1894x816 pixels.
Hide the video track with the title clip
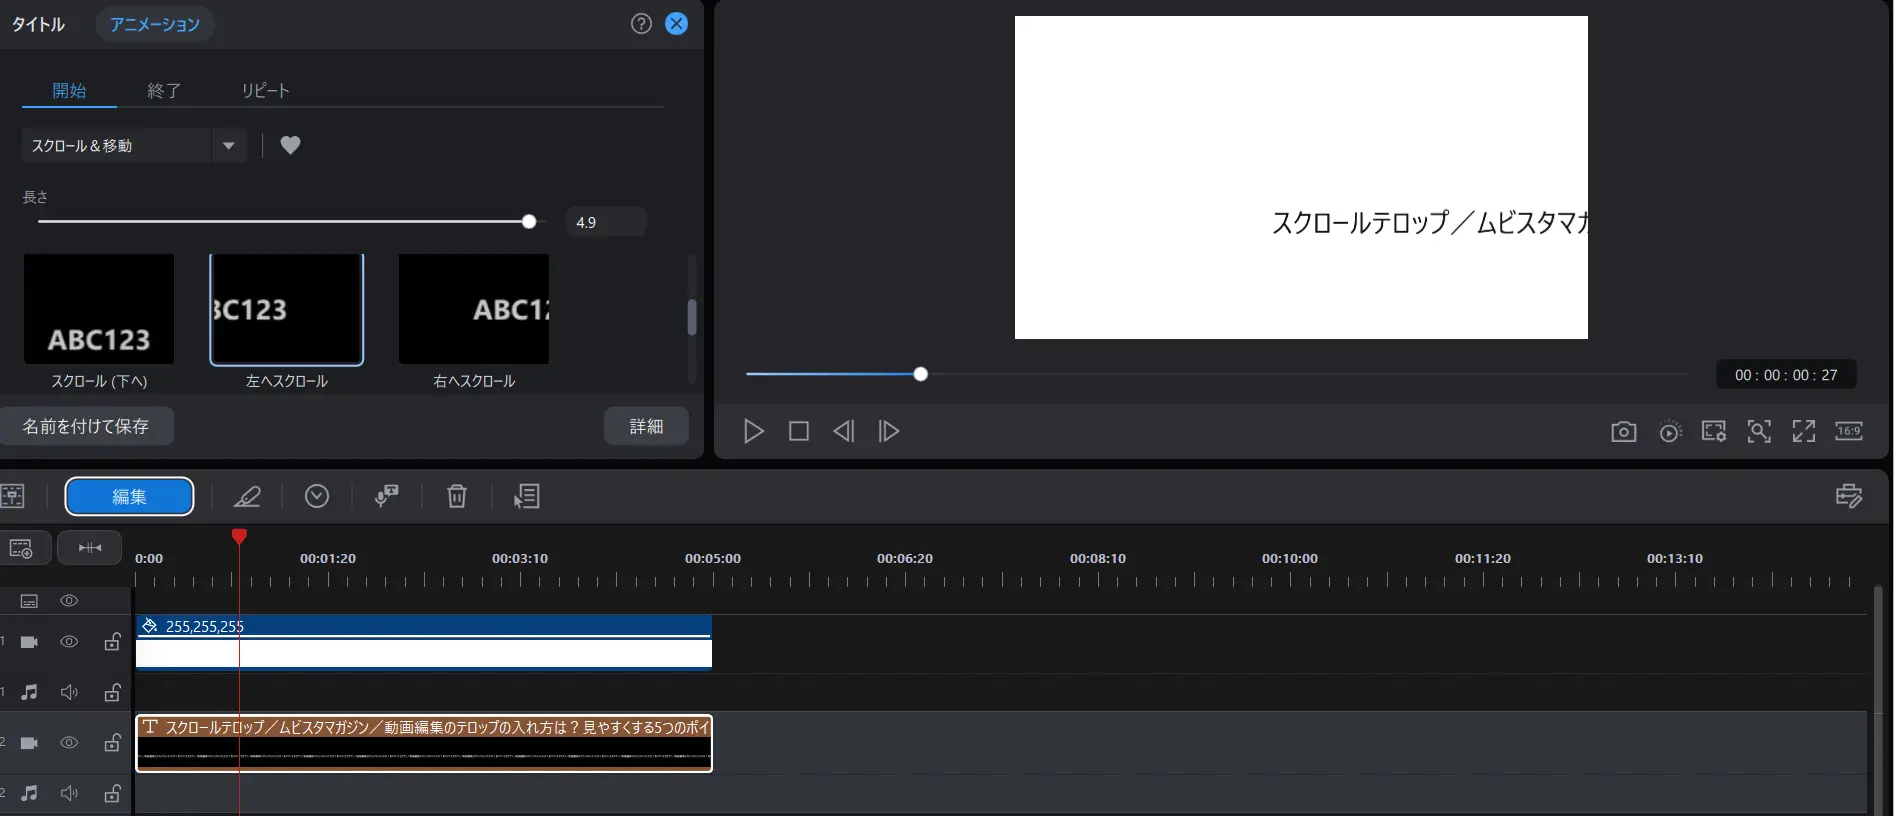[69, 743]
